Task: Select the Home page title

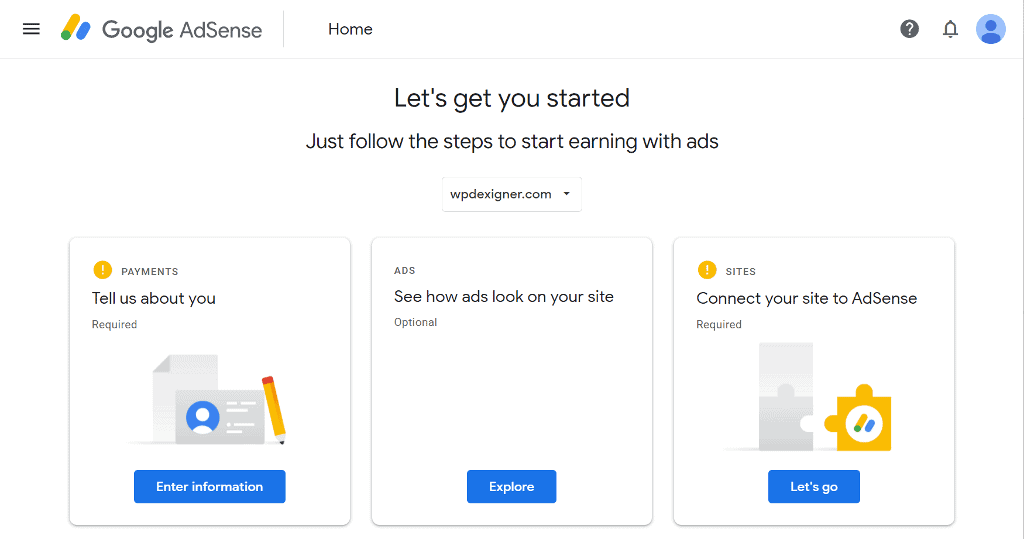Action: click(x=350, y=29)
